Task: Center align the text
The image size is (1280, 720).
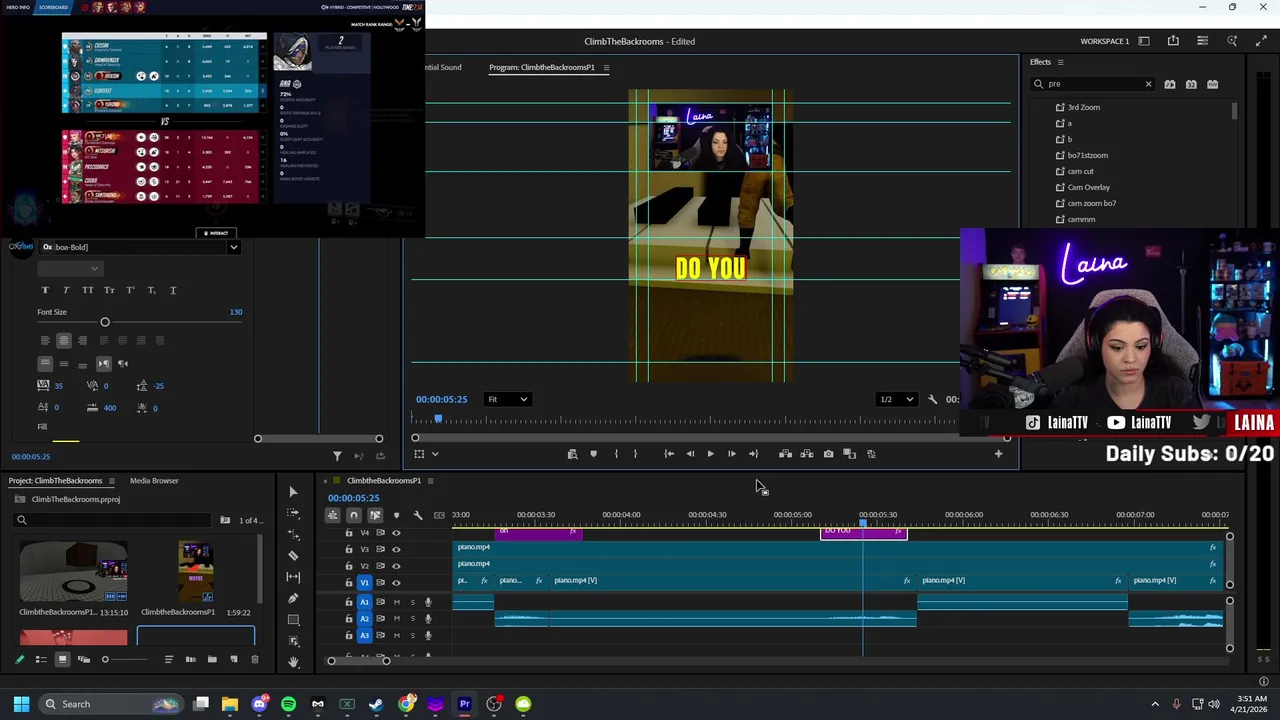Action: (63, 340)
